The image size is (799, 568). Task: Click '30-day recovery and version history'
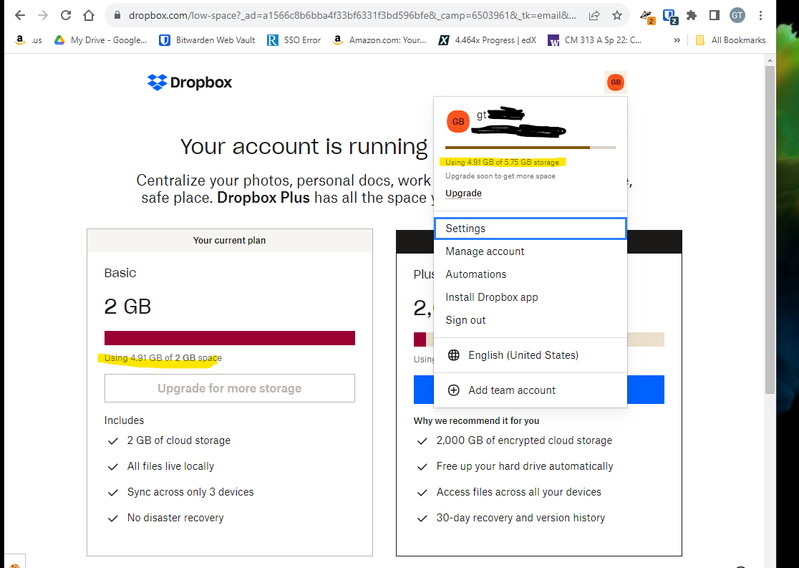click(521, 518)
